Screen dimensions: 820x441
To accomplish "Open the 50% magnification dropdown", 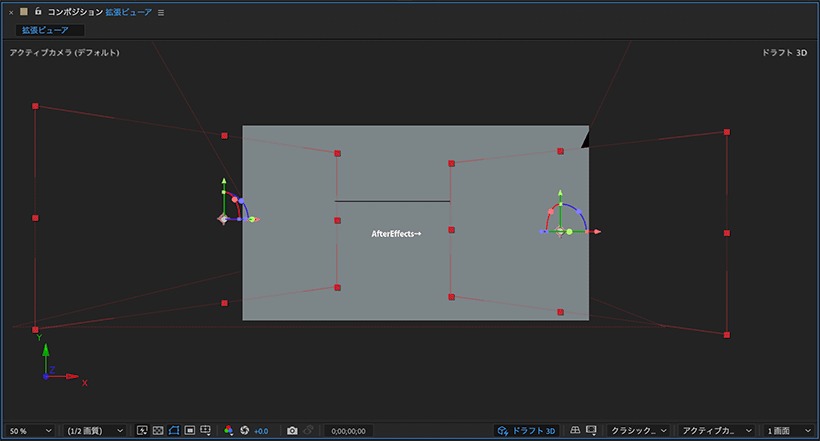I will [30, 431].
